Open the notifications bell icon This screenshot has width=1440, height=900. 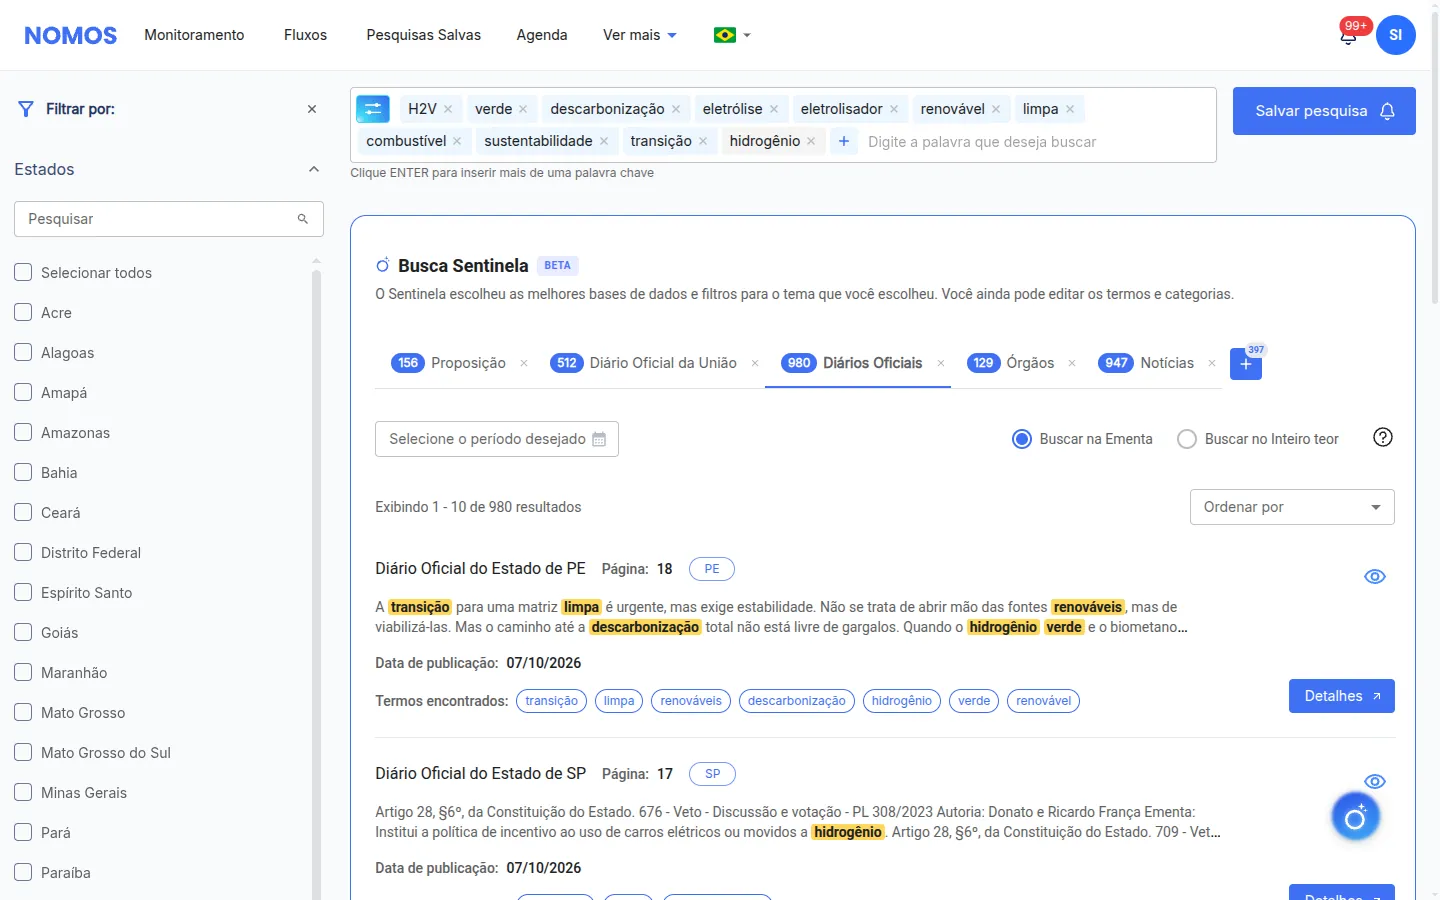1348,36
